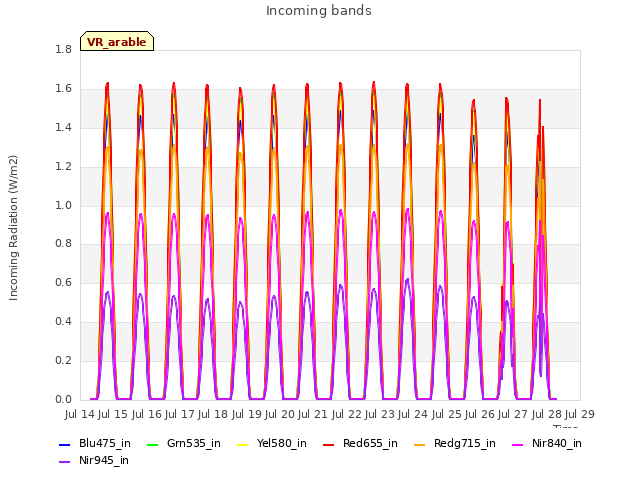Click the Nir945_in legend color swatch
The image size is (640, 480).
(x=64, y=462)
